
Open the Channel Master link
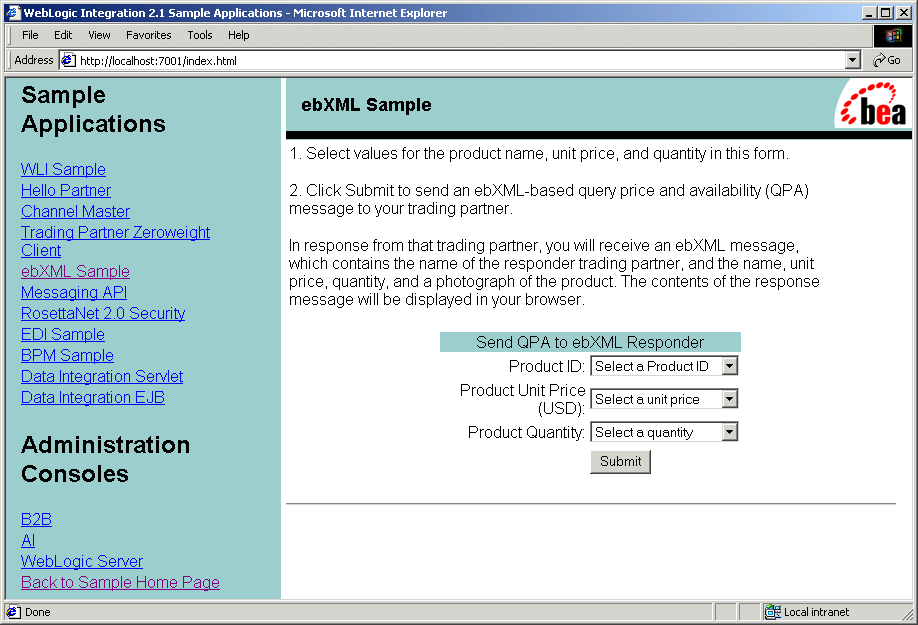tap(76, 212)
